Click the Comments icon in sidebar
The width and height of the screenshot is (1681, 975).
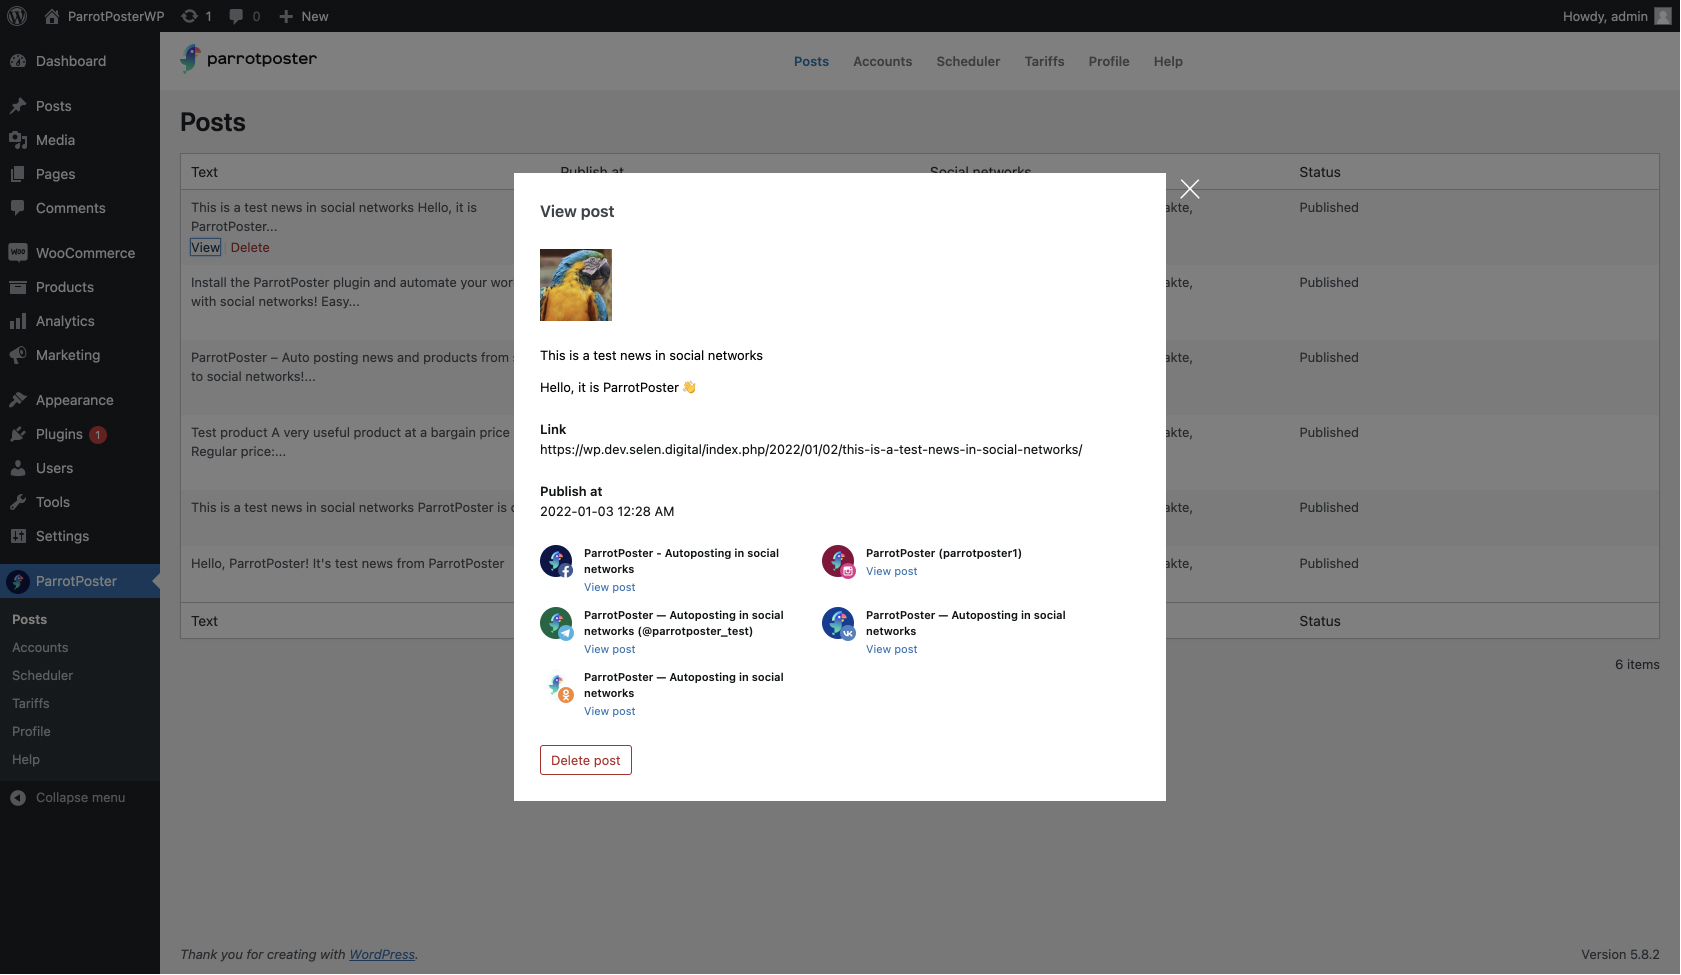tap(18, 208)
